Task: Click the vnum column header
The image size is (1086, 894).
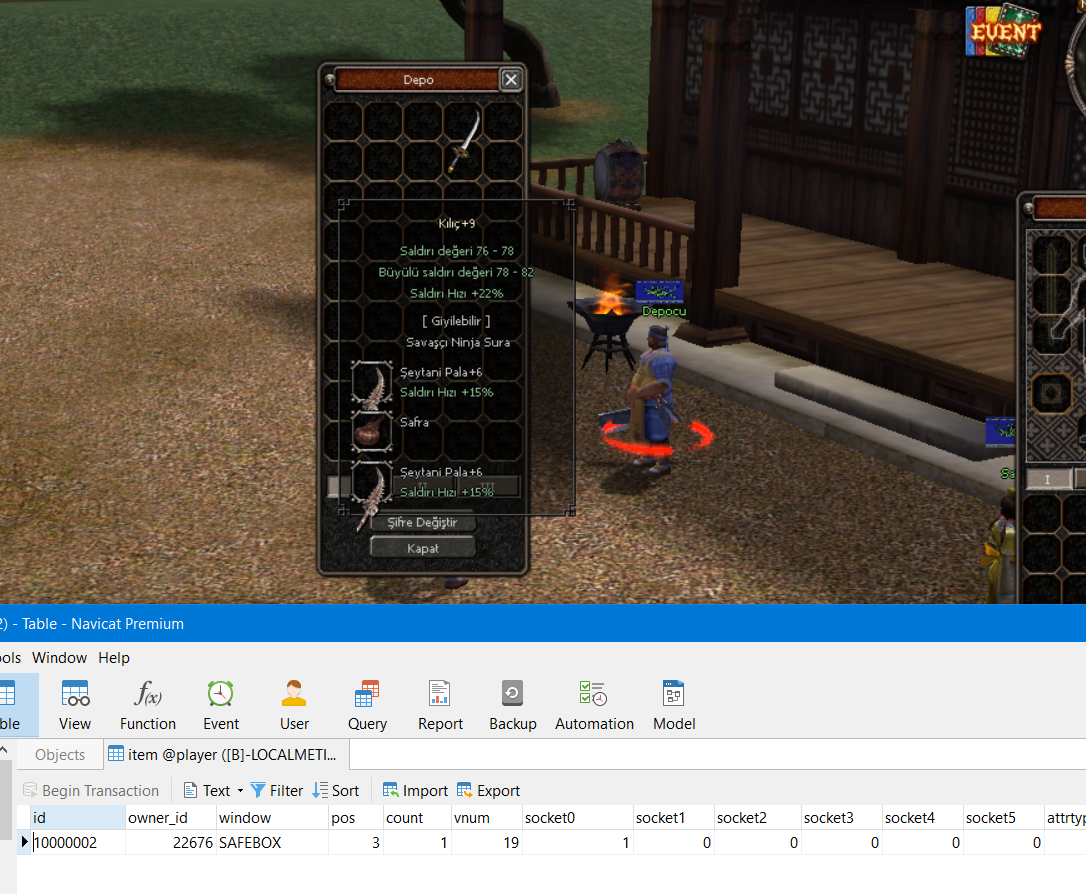Action: pos(486,818)
